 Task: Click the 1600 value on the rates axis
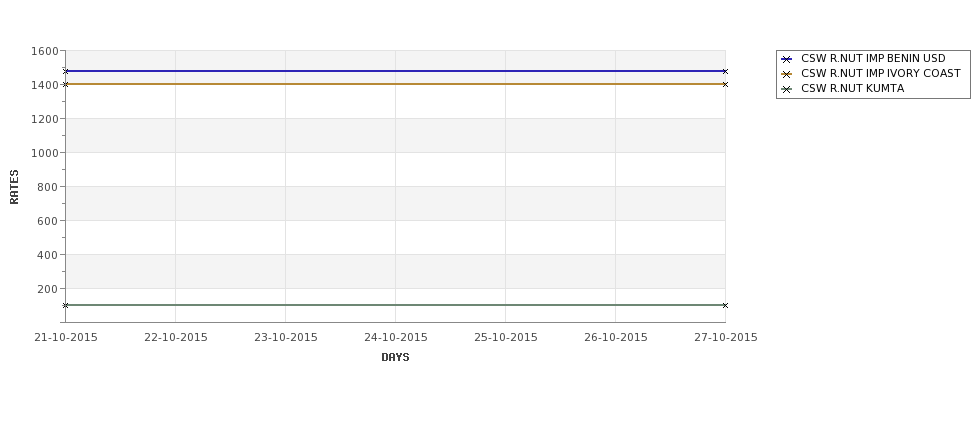[45, 51]
